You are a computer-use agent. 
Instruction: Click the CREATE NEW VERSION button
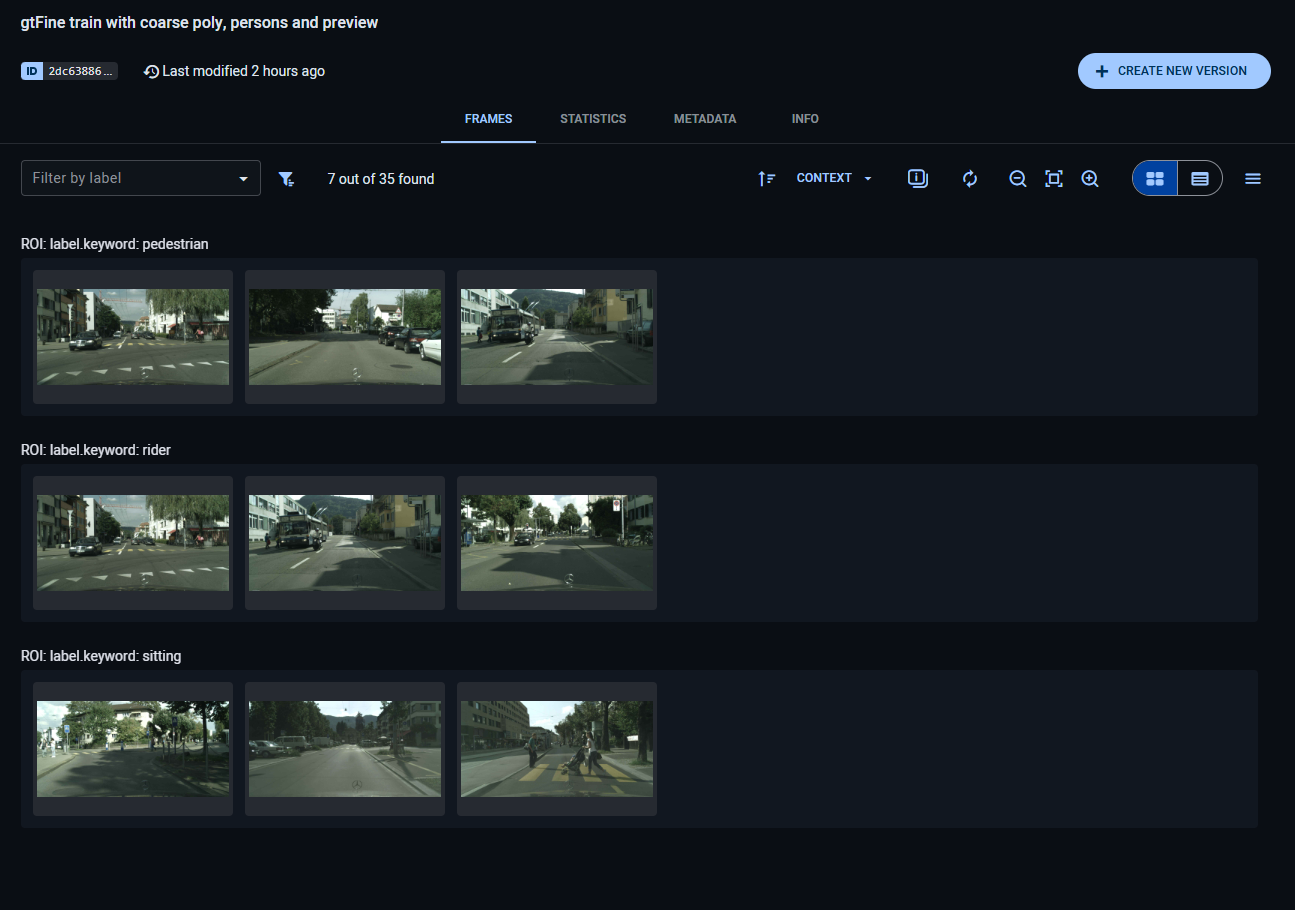(1173, 71)
